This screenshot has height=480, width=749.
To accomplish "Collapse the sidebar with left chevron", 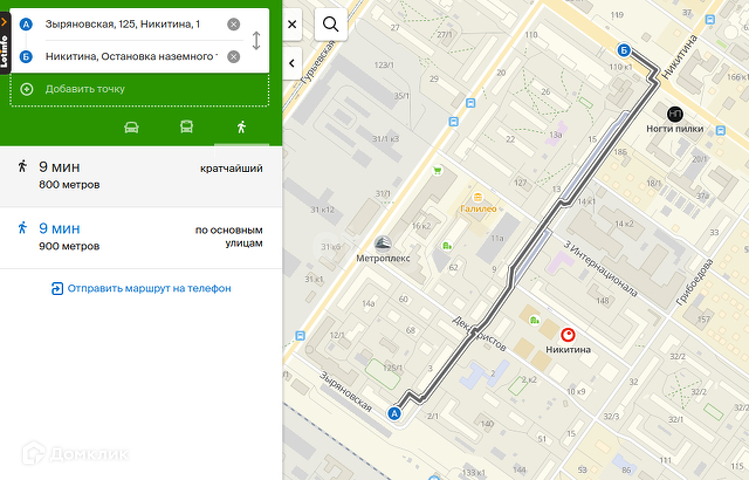I will click(292, 63).
